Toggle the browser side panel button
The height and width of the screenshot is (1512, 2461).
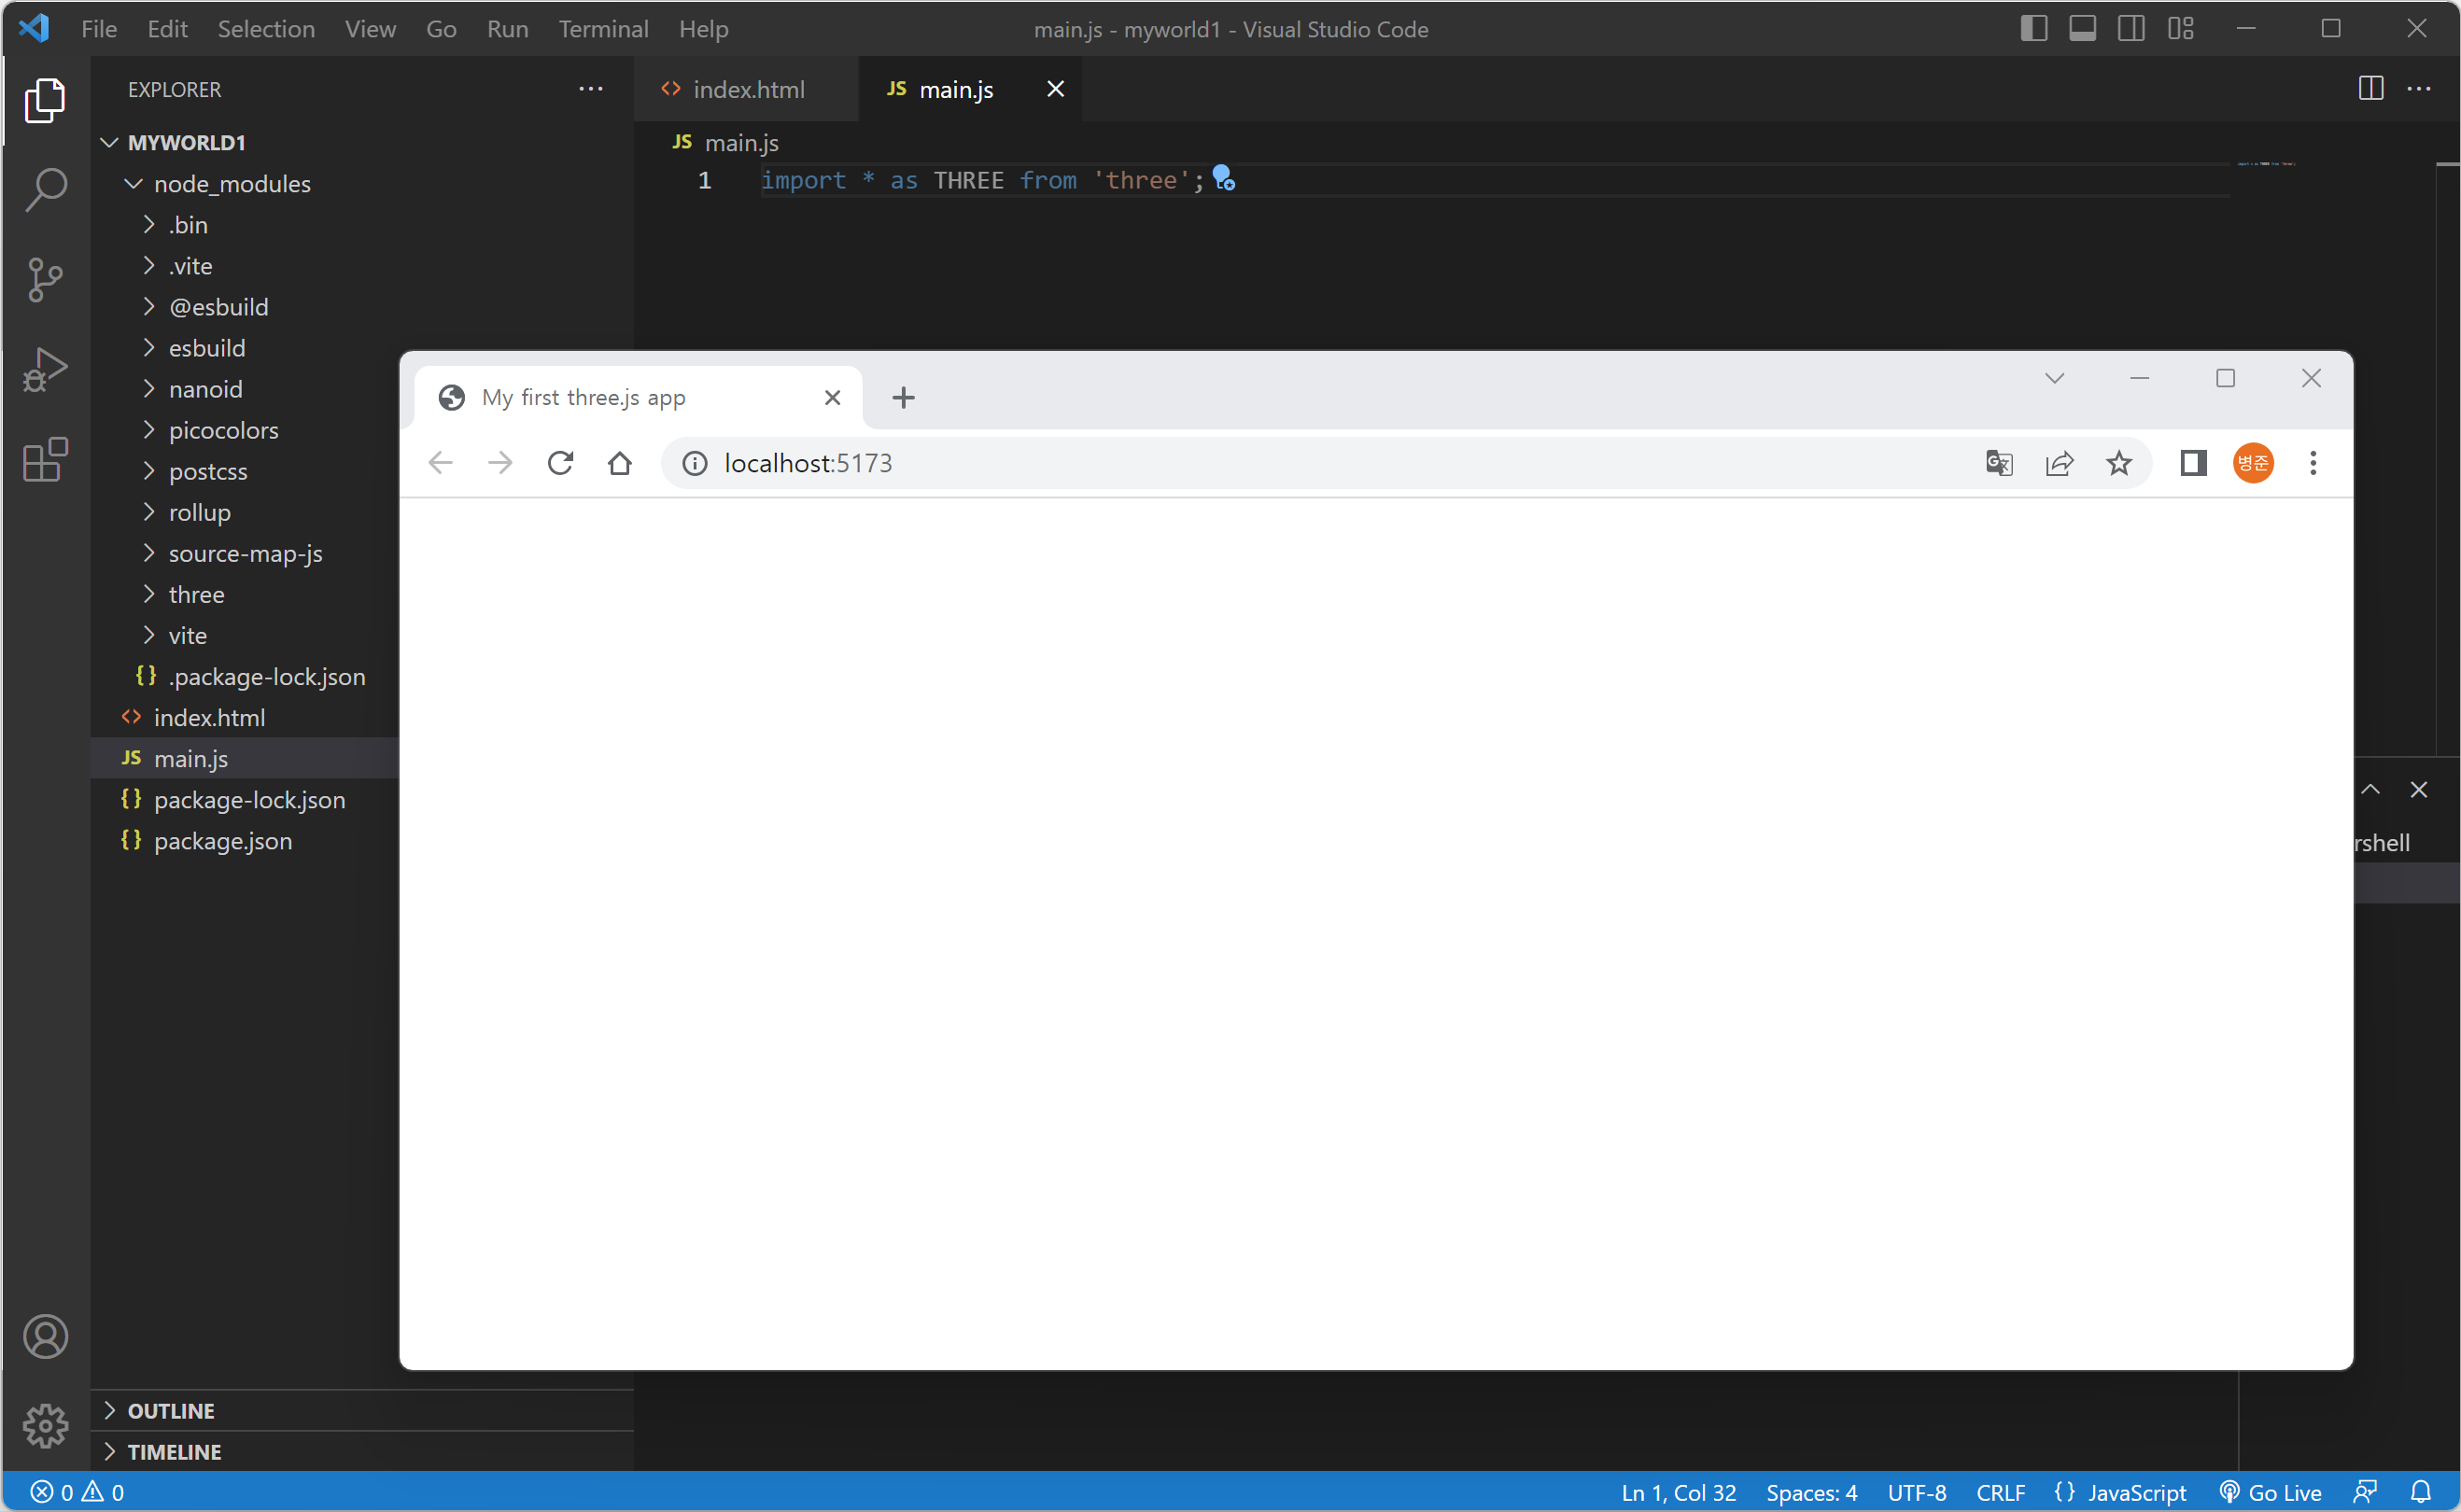tap(2192, 463)
